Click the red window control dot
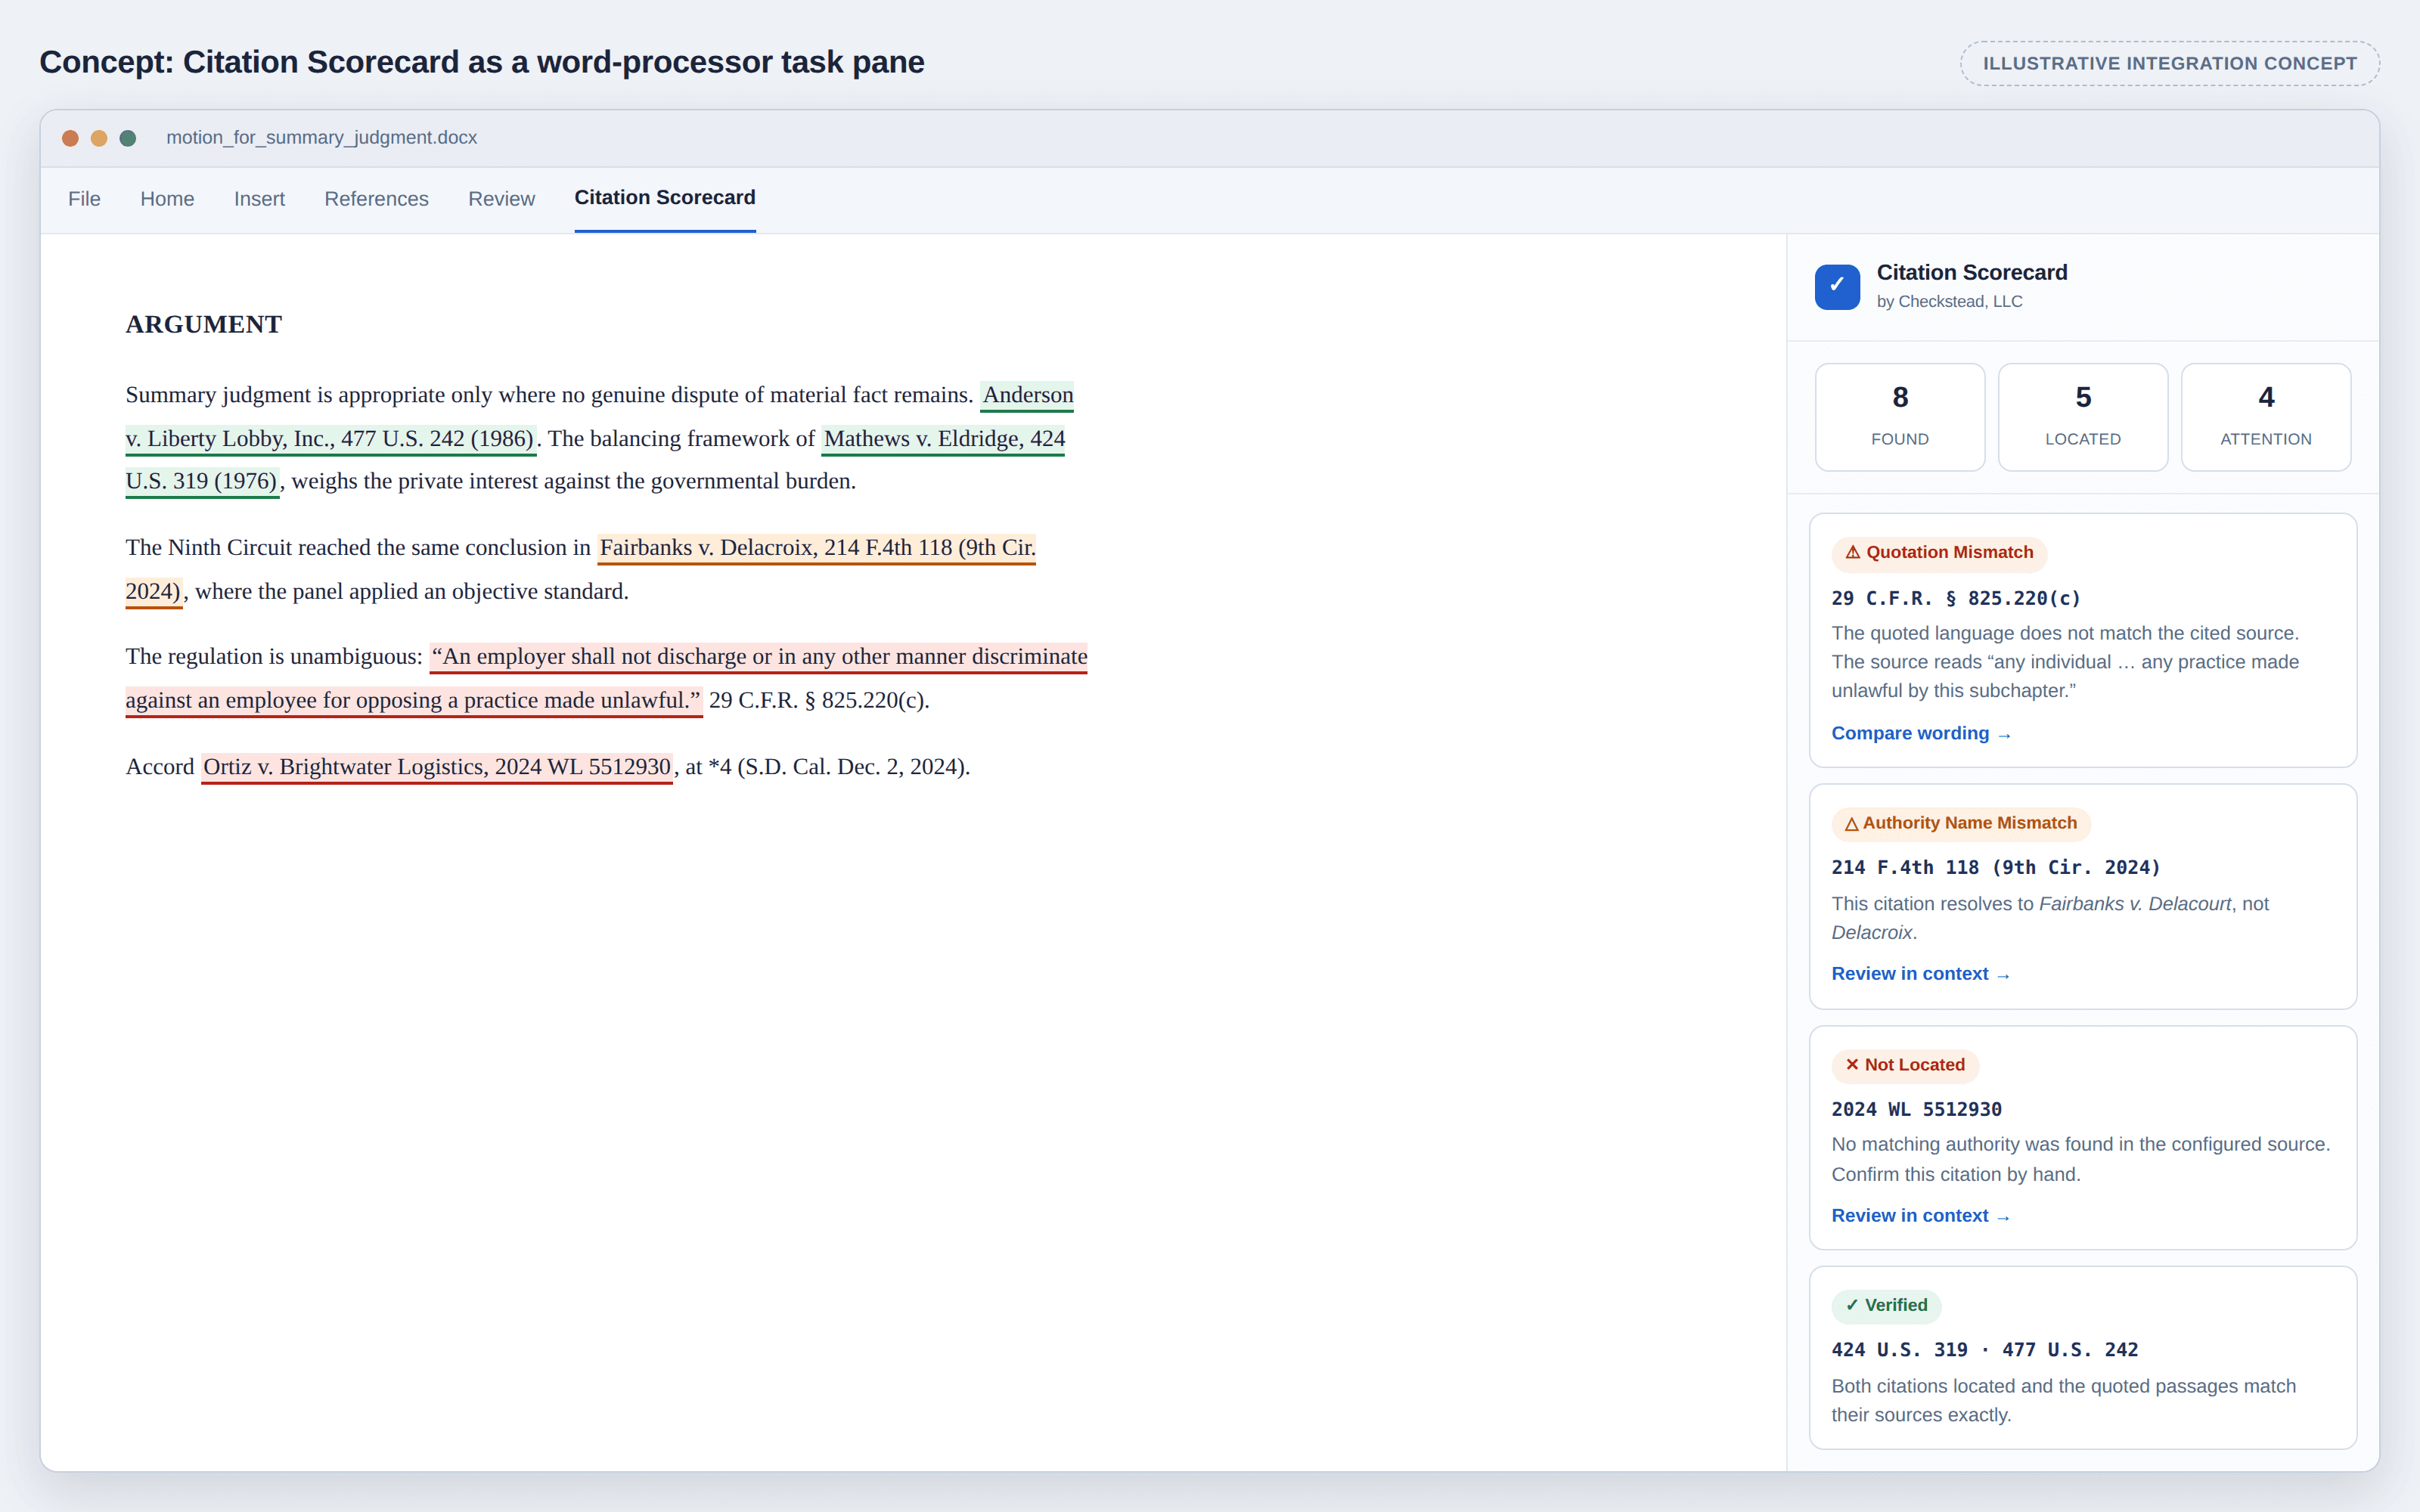 [x=70, y=138]
